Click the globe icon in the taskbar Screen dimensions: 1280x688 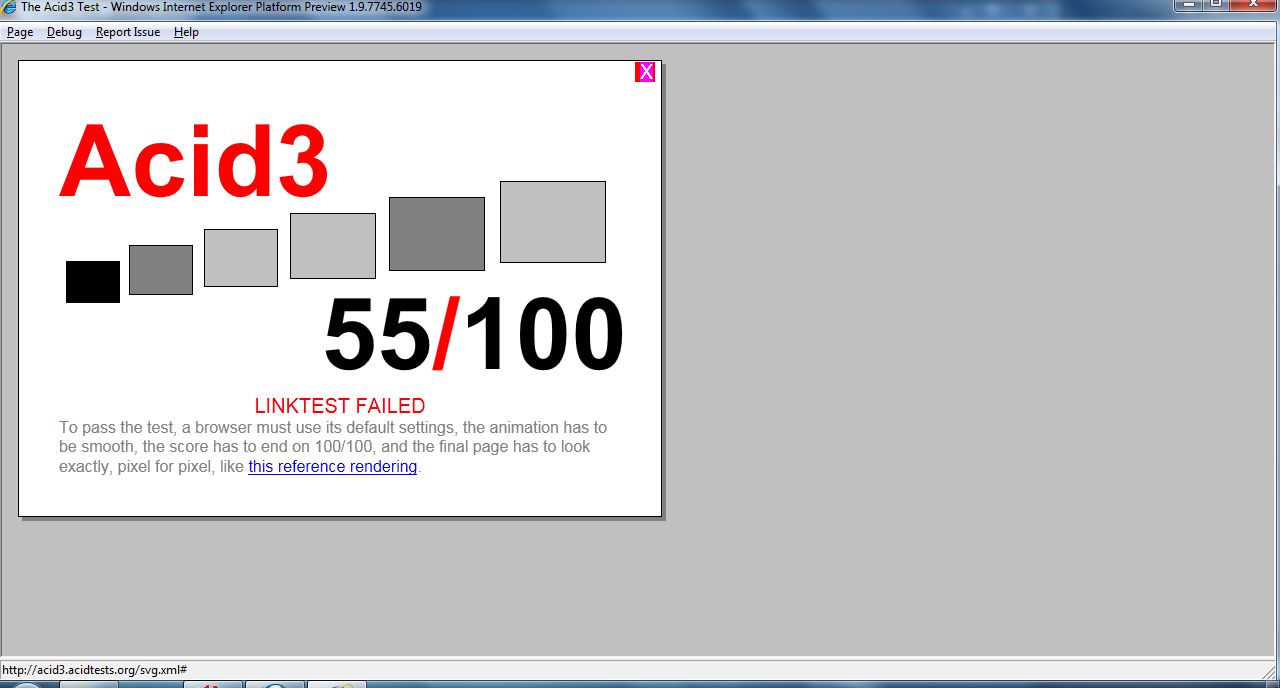275,684
